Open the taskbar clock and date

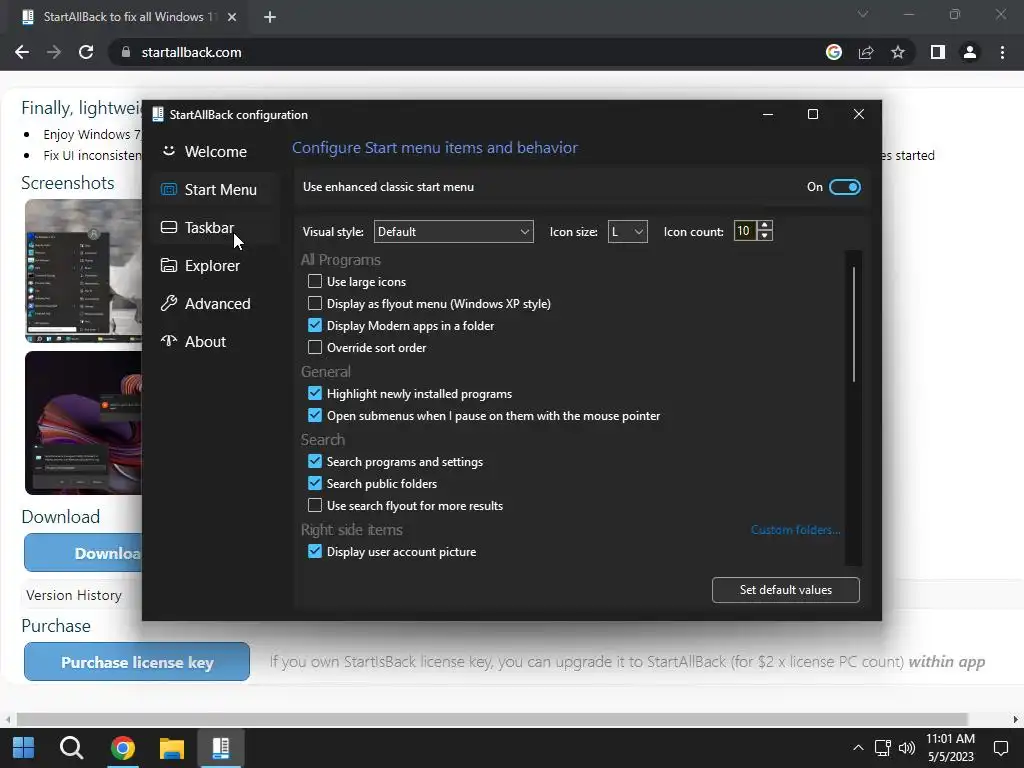coord(950,748)
